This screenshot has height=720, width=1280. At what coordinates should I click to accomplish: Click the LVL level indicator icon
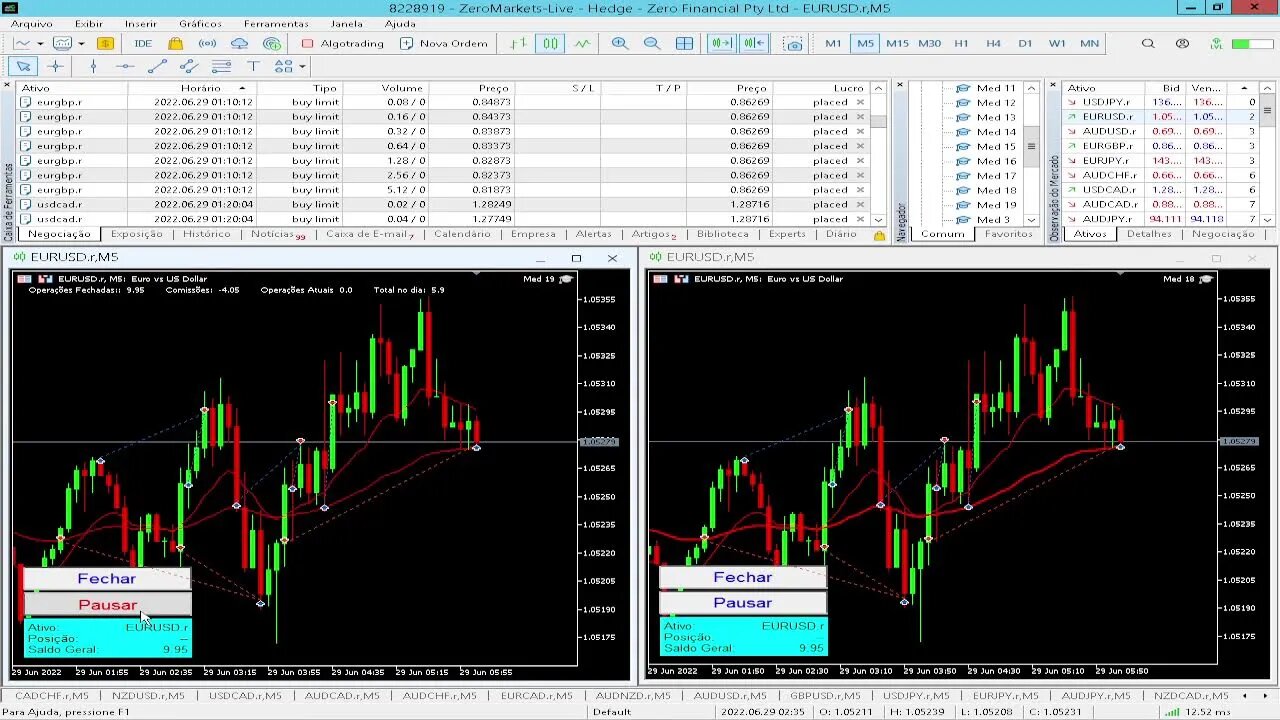(1216, 44)
